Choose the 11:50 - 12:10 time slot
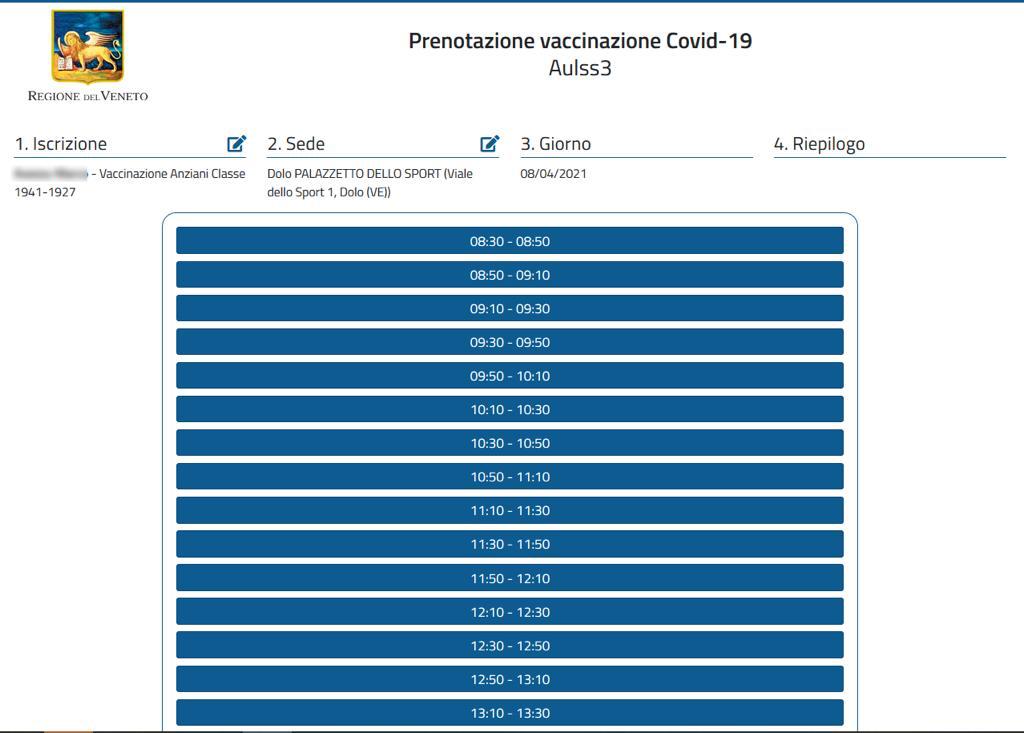This screenshot has height=733, width=1024. coord(510,577)
